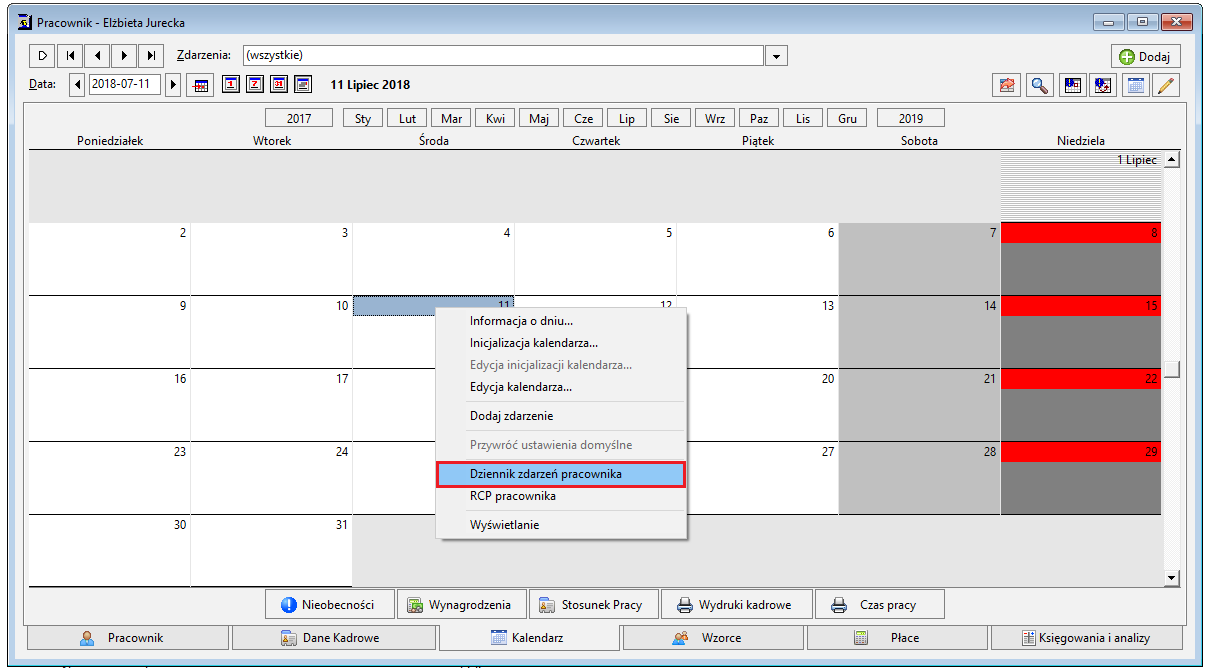The width and height of the screenshot is (1217, 668).
Task: Open the Nieobecności button
Action: (330, 604)
